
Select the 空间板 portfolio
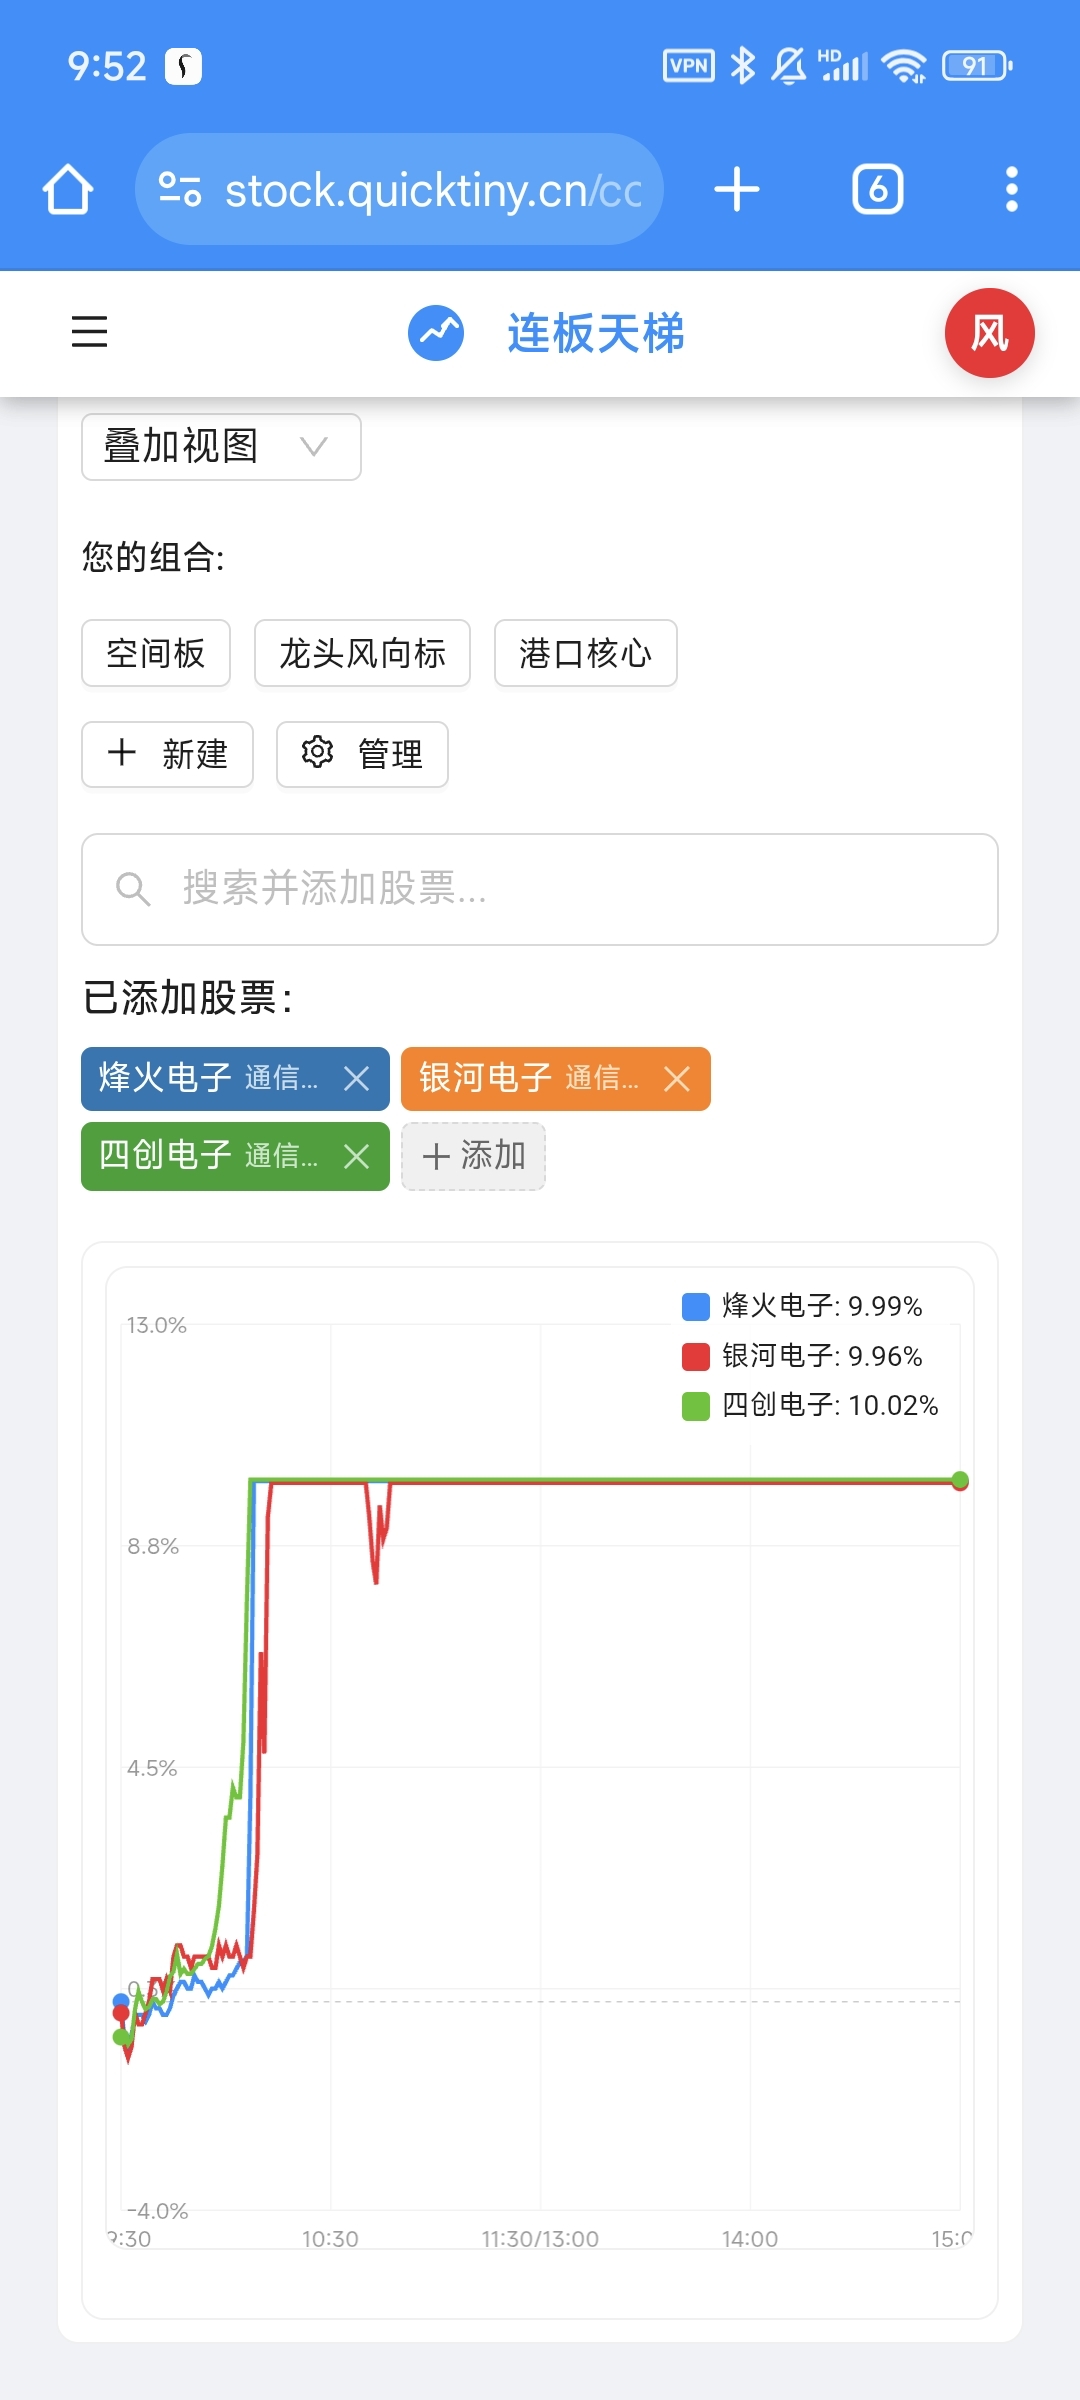(x=156, y=653)
